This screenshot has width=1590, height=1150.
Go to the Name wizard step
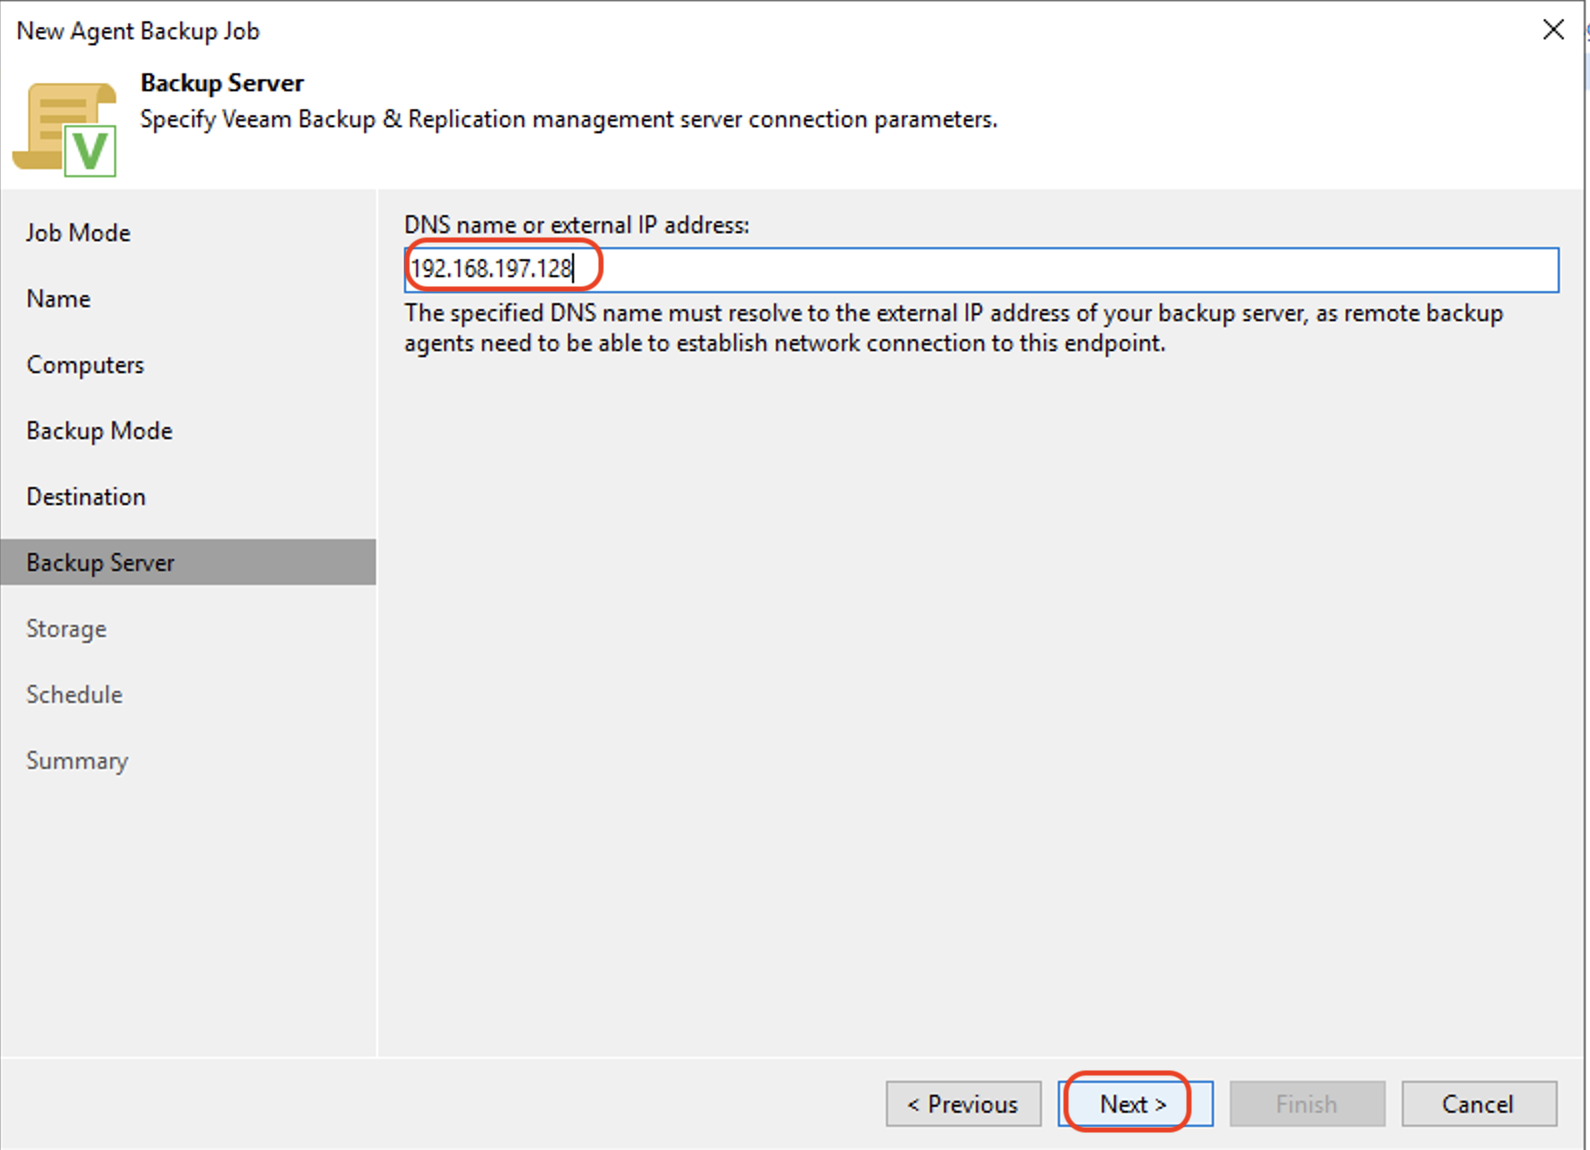pyautogui.click(x=58, y=298)
